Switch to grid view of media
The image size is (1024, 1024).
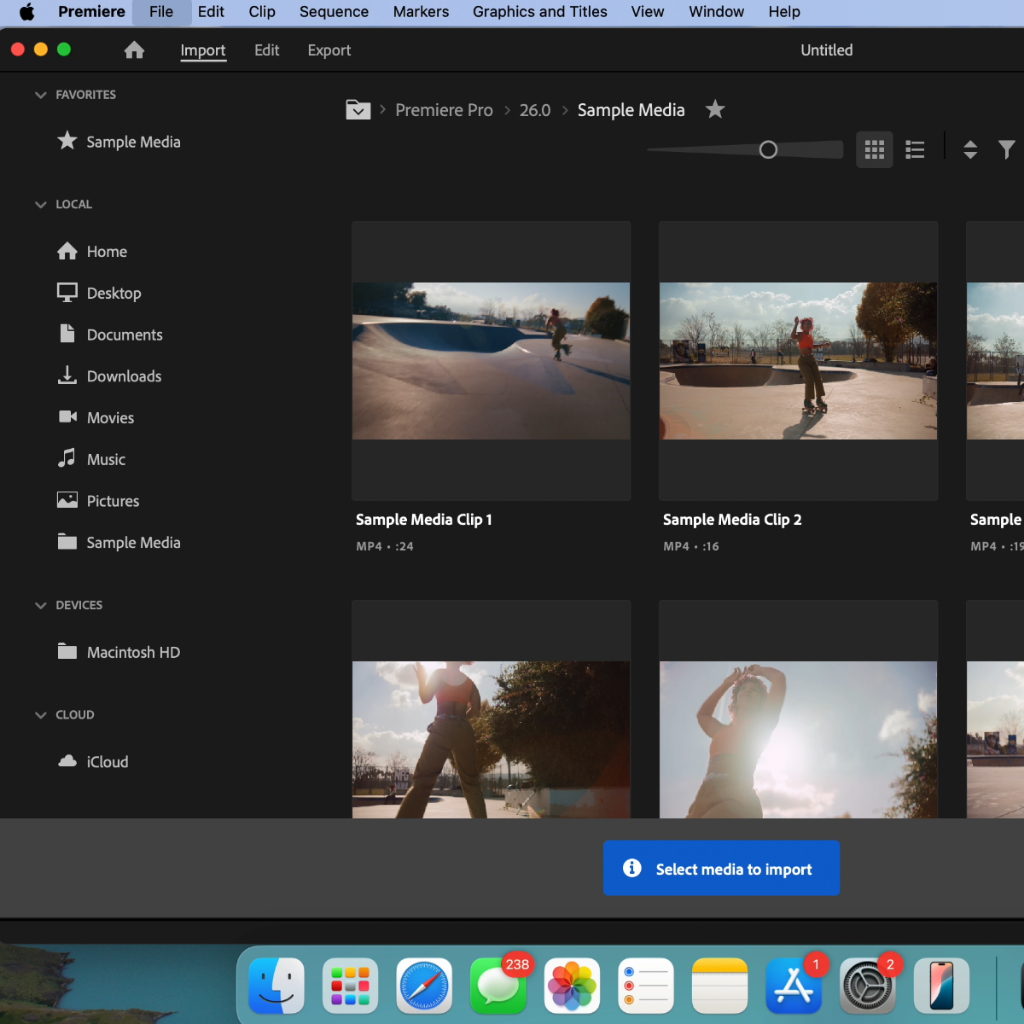pyautogui.click(x=874, y=150)
